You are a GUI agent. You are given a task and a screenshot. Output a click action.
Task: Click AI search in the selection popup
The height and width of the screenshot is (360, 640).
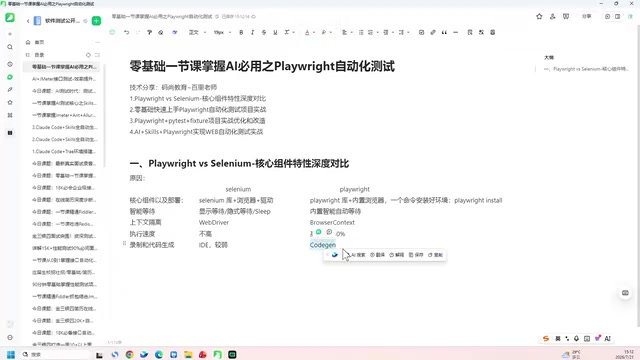(358, 255)
